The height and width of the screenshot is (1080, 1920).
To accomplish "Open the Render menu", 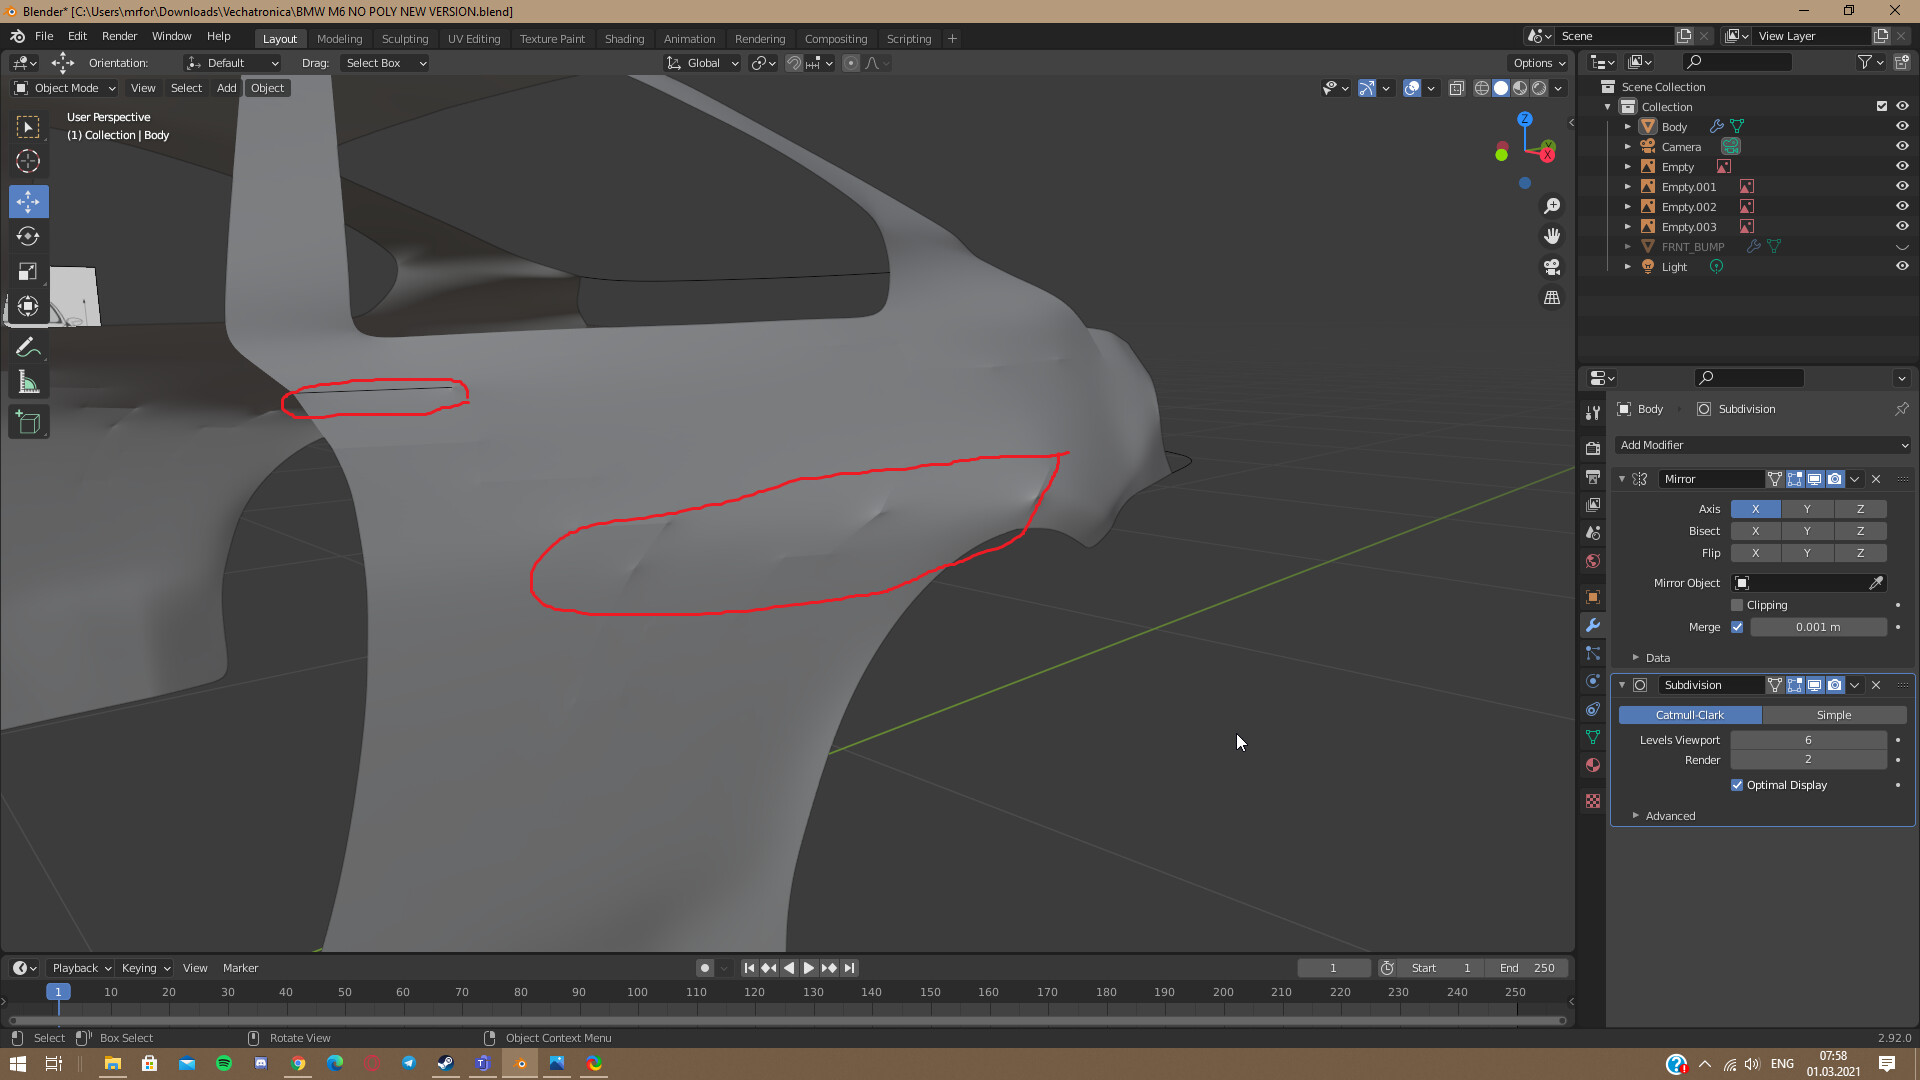I will pyautogui.click(x=119, y=36).
